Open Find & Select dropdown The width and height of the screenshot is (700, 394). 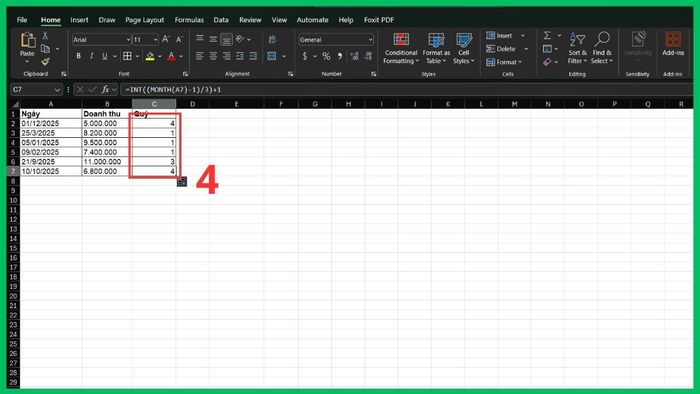point(602,49)
